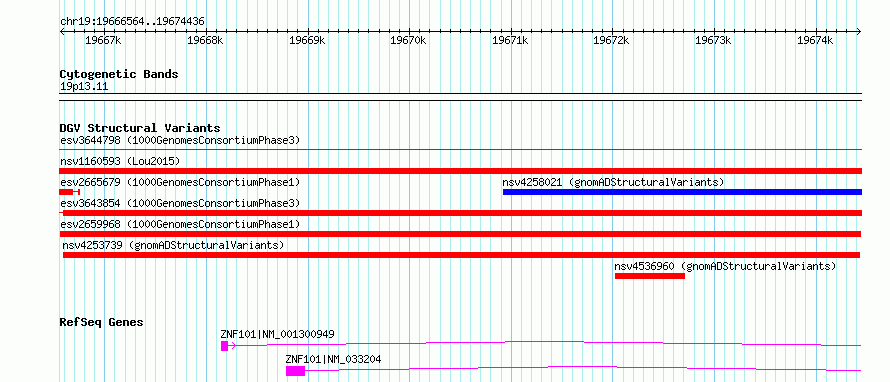Select the short nsv4536960 red bar
Image resolution: width=890 pixels, height=382 pixels.
point(650,276)
